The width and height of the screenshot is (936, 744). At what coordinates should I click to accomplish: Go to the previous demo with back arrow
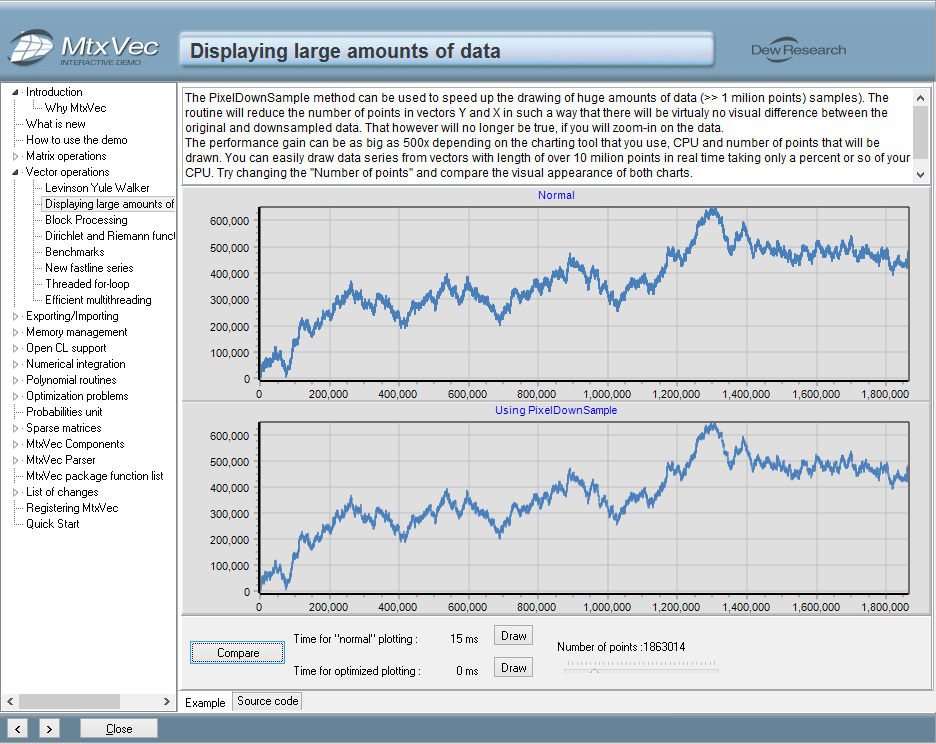pyautogui.click(x=19, y=728)
